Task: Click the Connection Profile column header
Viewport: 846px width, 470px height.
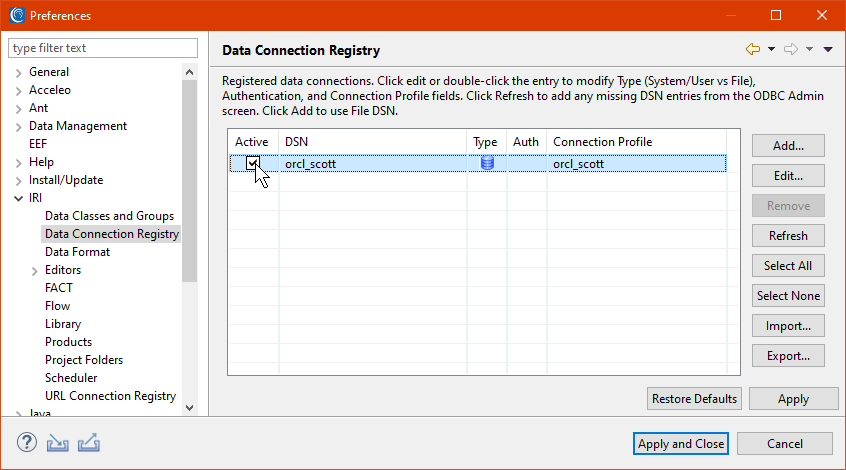Action: click(x=637, y=142)
